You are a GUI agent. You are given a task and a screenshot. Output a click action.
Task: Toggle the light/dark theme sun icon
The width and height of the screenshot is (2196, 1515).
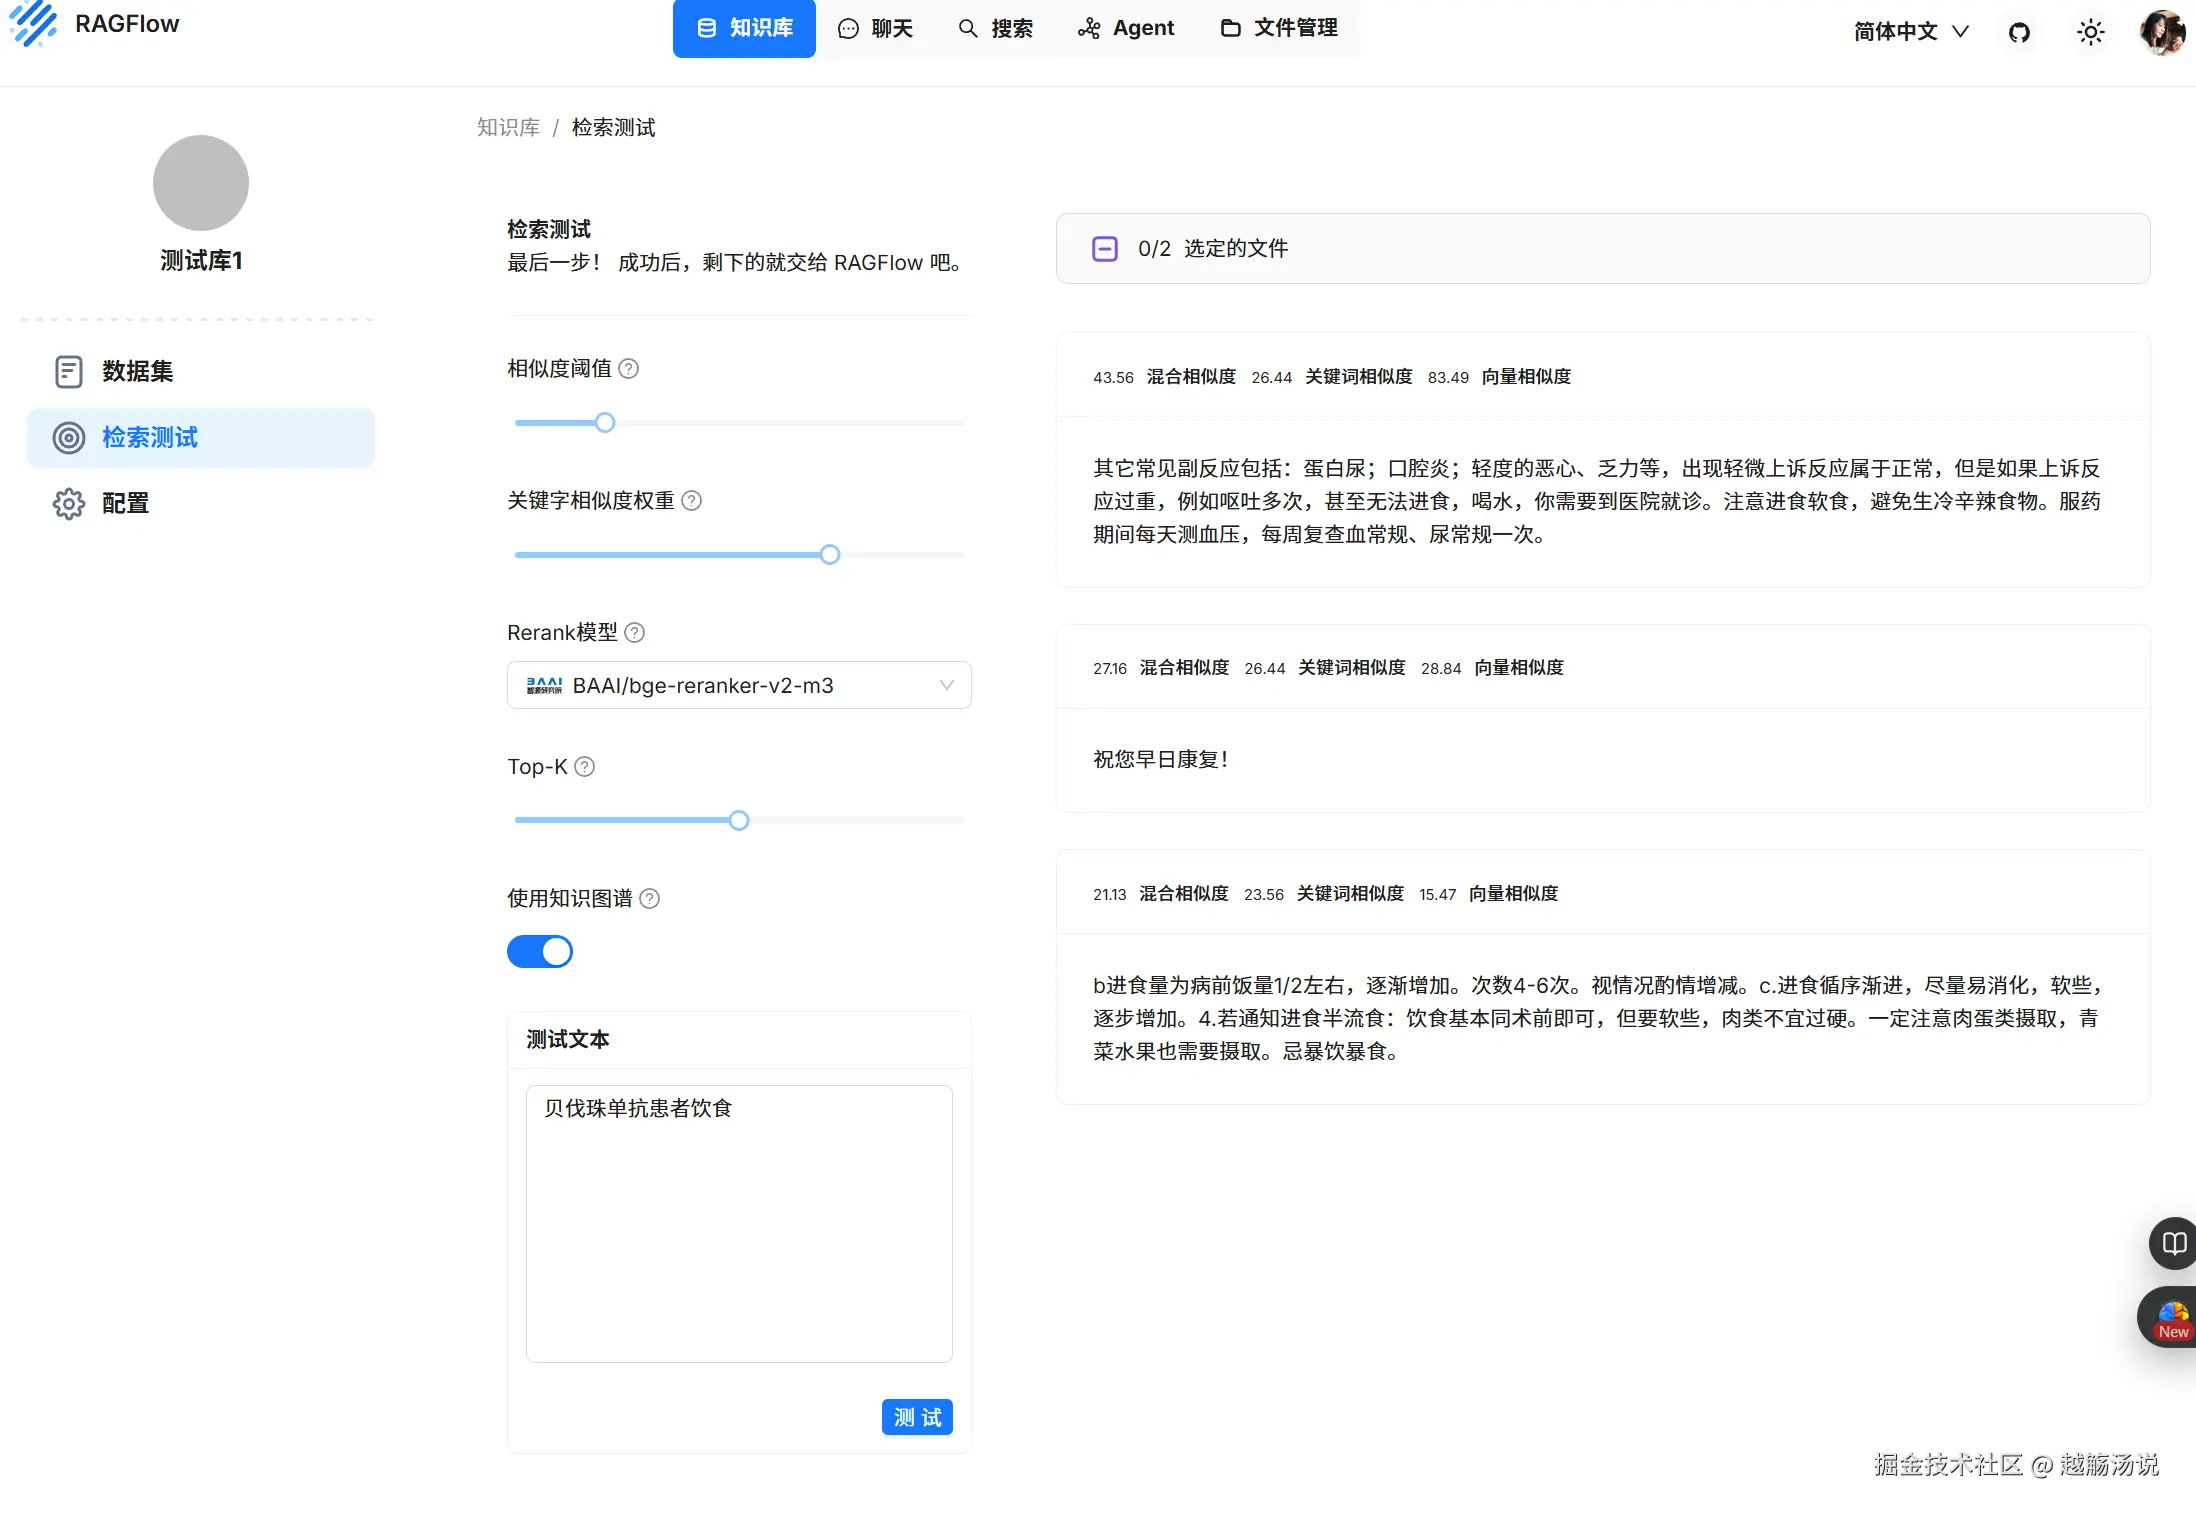(x=2090, y=32)
